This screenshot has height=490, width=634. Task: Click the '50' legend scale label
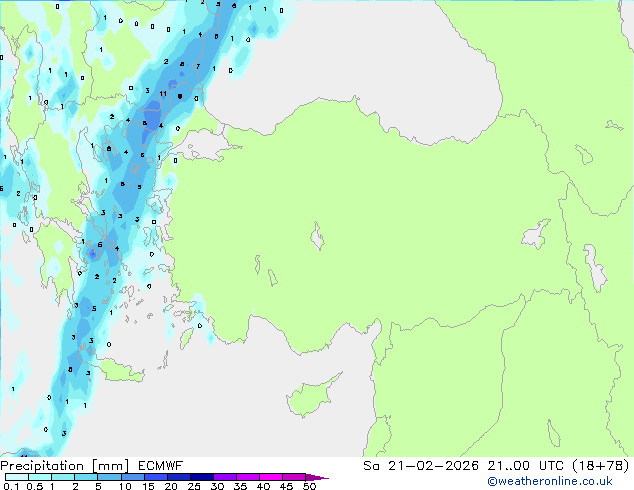tap(309, 486)
